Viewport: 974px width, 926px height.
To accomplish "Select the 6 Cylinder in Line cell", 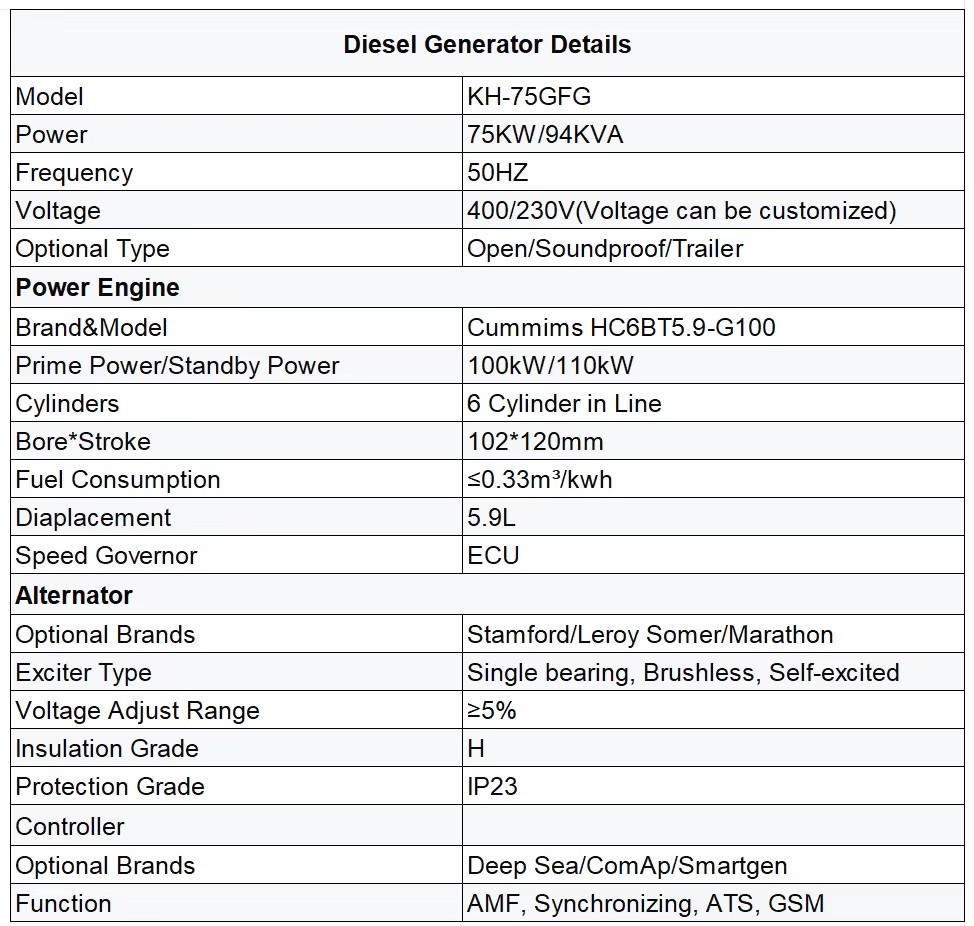I will pyautogui.click(x=713, y=402).
